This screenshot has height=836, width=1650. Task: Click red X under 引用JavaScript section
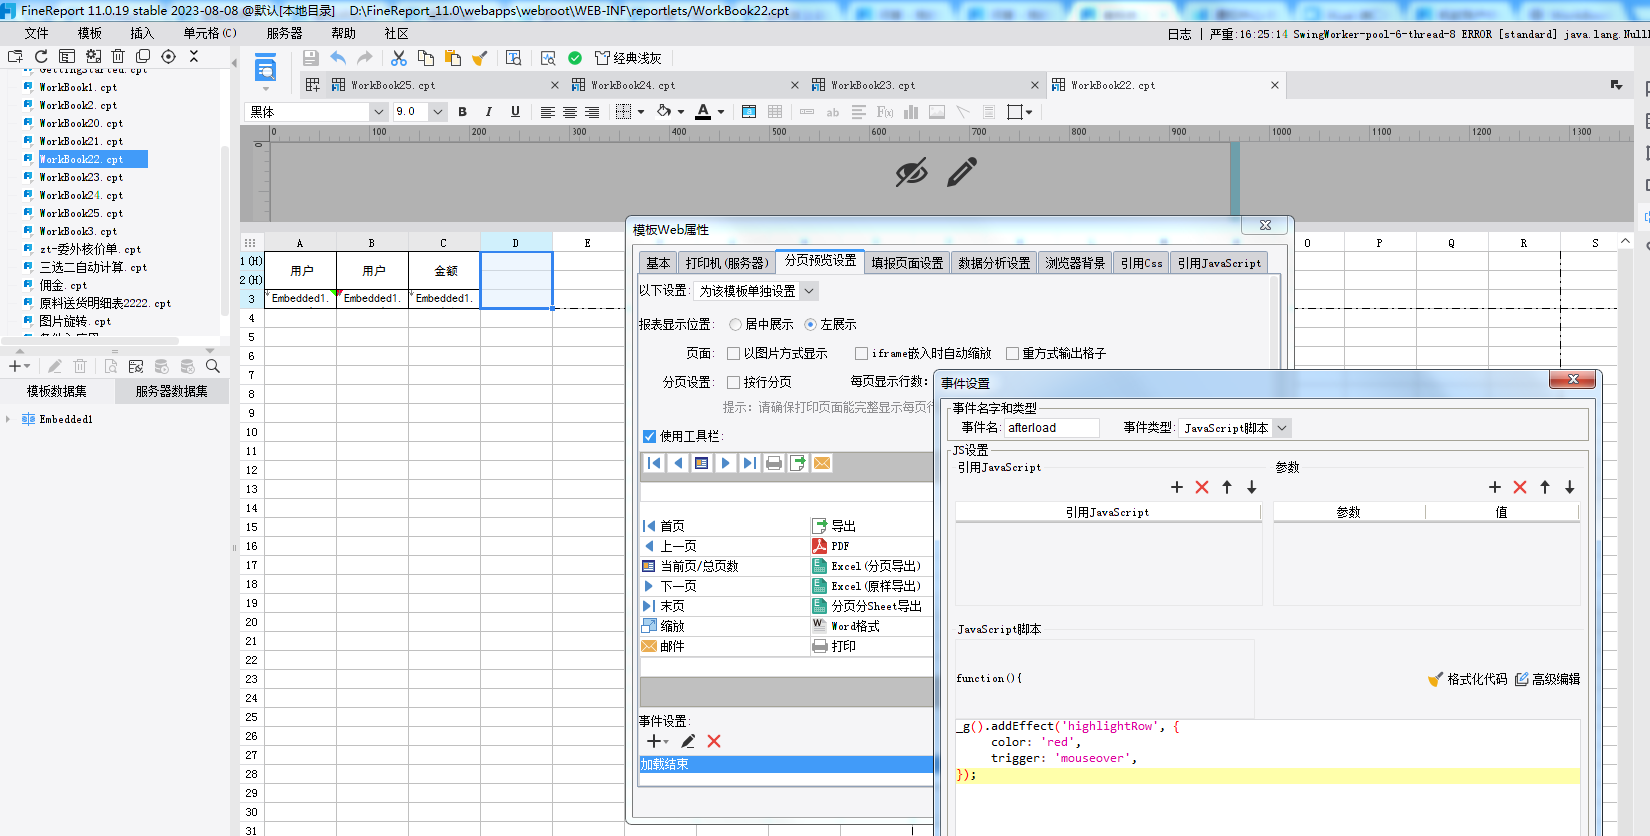[1202, 487]
